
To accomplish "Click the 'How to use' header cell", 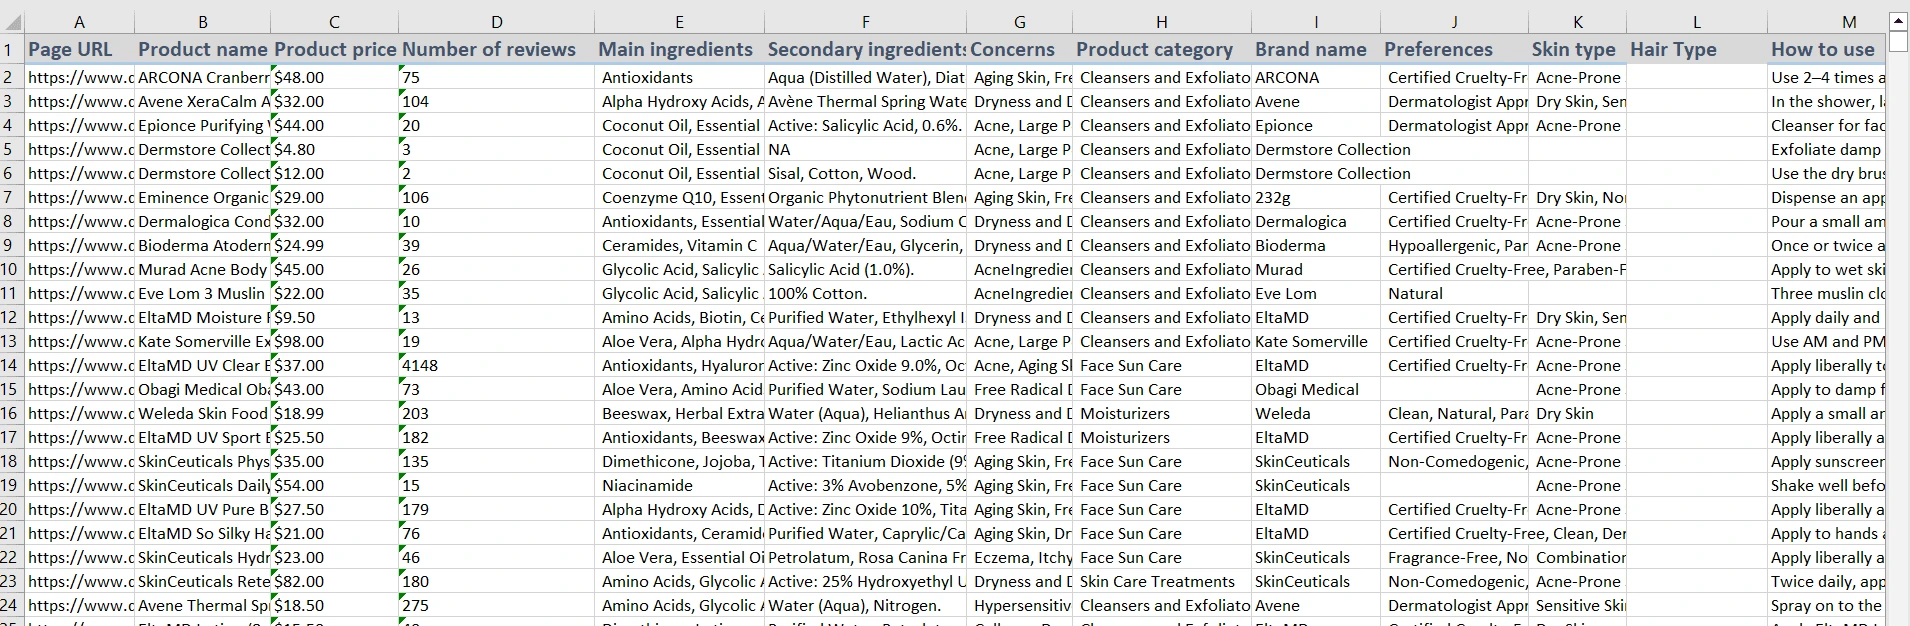I will (1826, 49).
